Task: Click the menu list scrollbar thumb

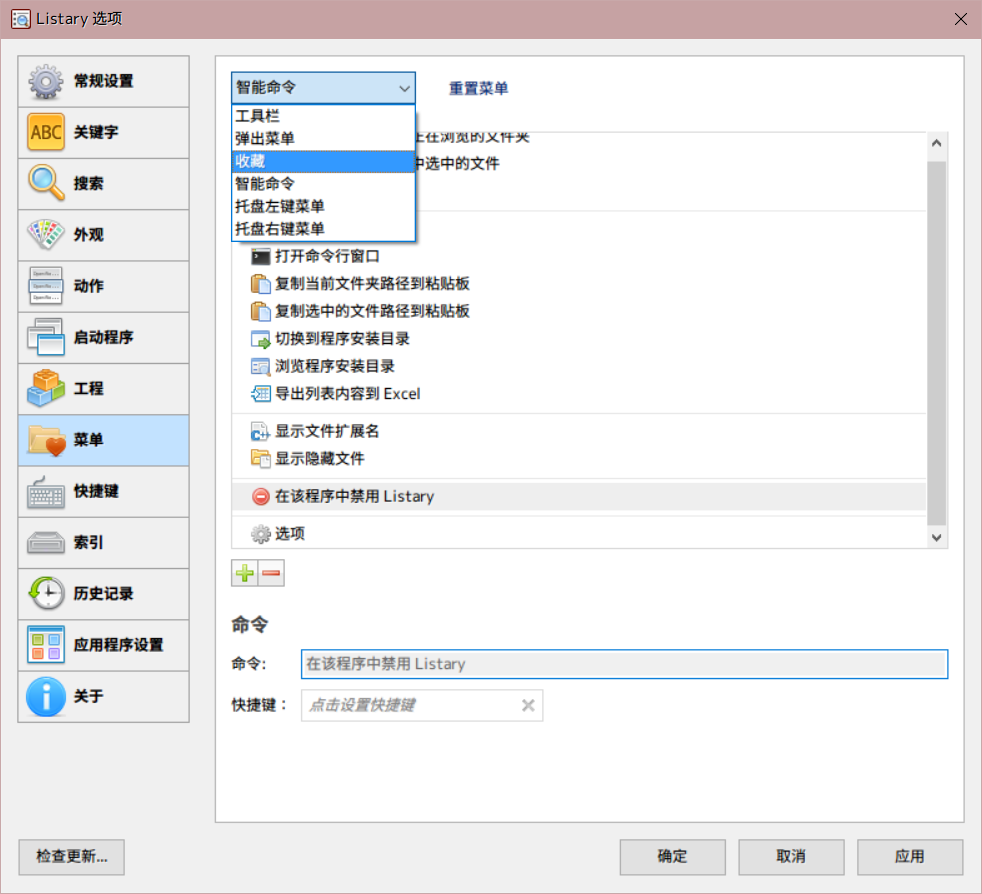Action: (x=936, y=343)
